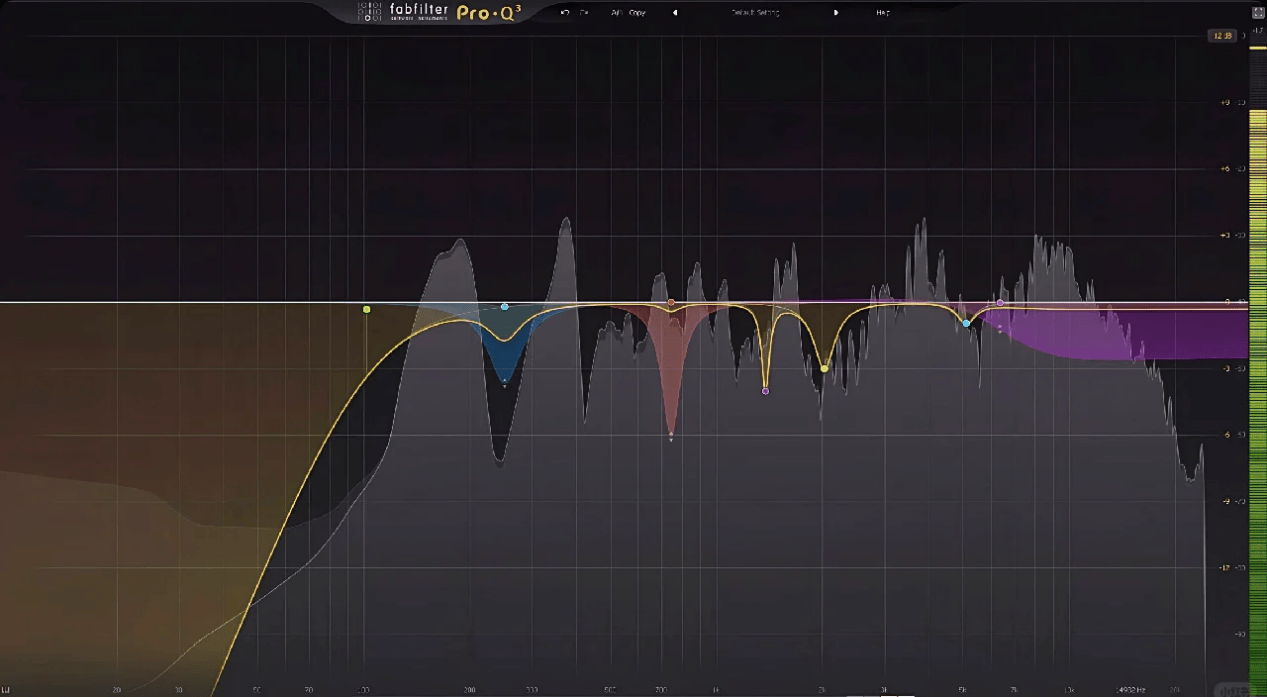Select the green low-cut band node
The width and height of the screenshot is (1267, 697).
[x=367, y=310]
